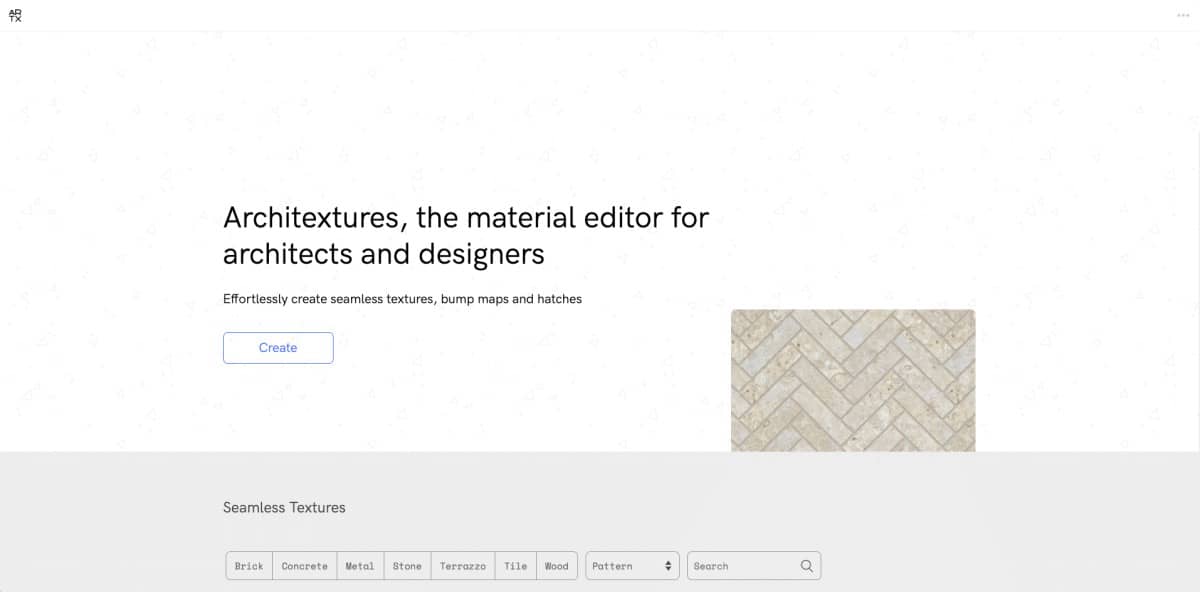Viewport: 1200px width, 592px height.
Task: Open the herringbone stone texture preview
Action: click(852, 380)
